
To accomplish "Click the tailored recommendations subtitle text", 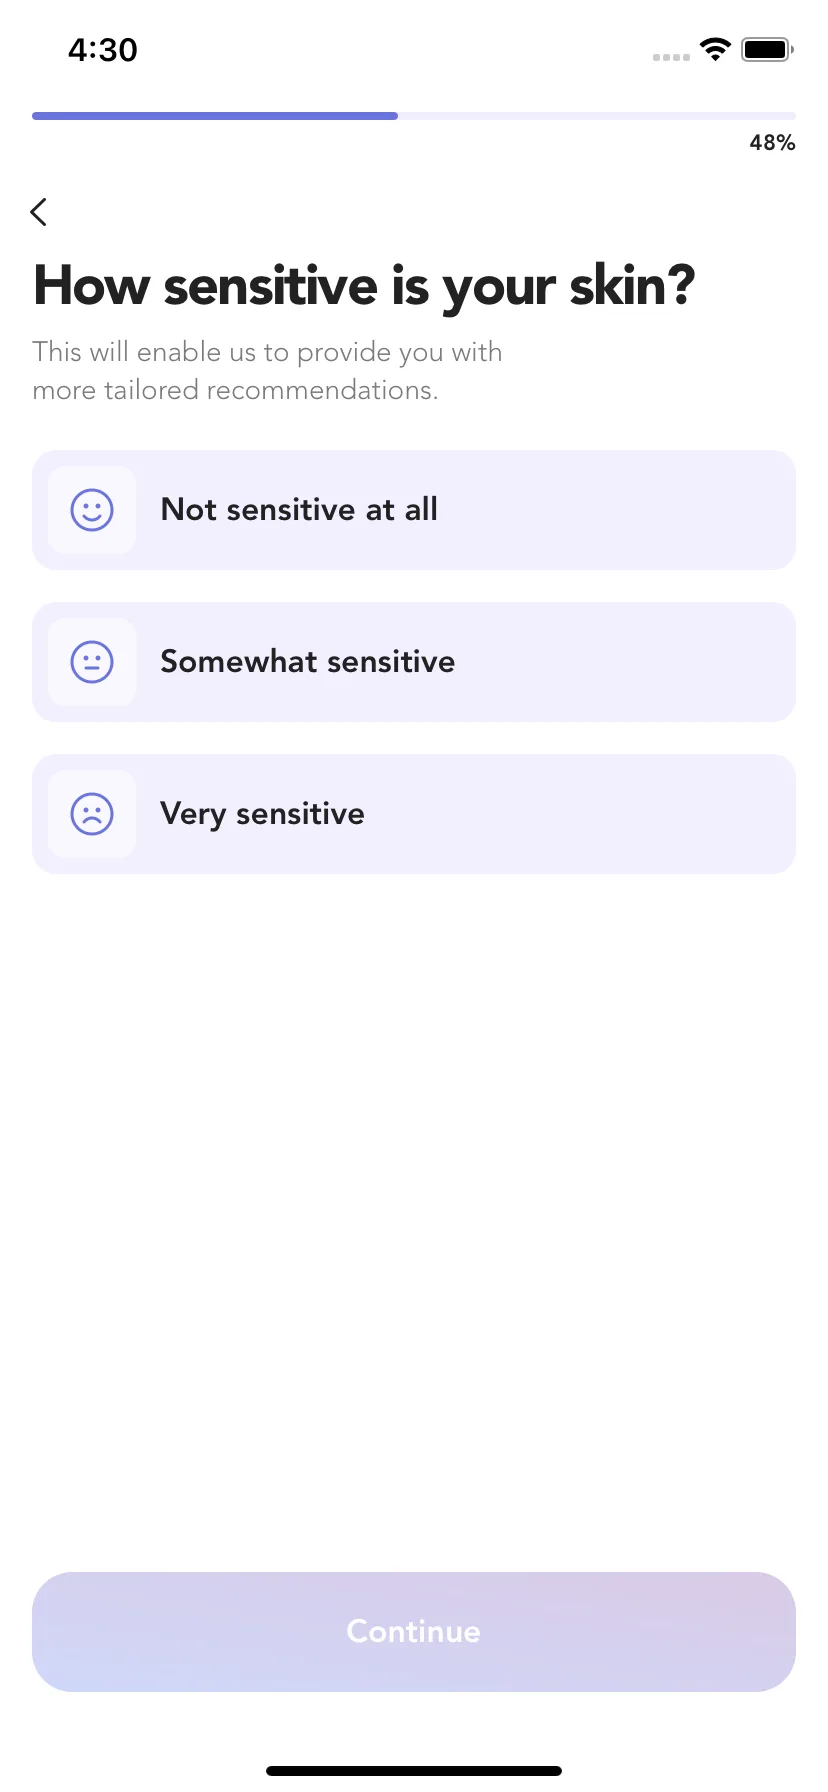I will [267, 371].
